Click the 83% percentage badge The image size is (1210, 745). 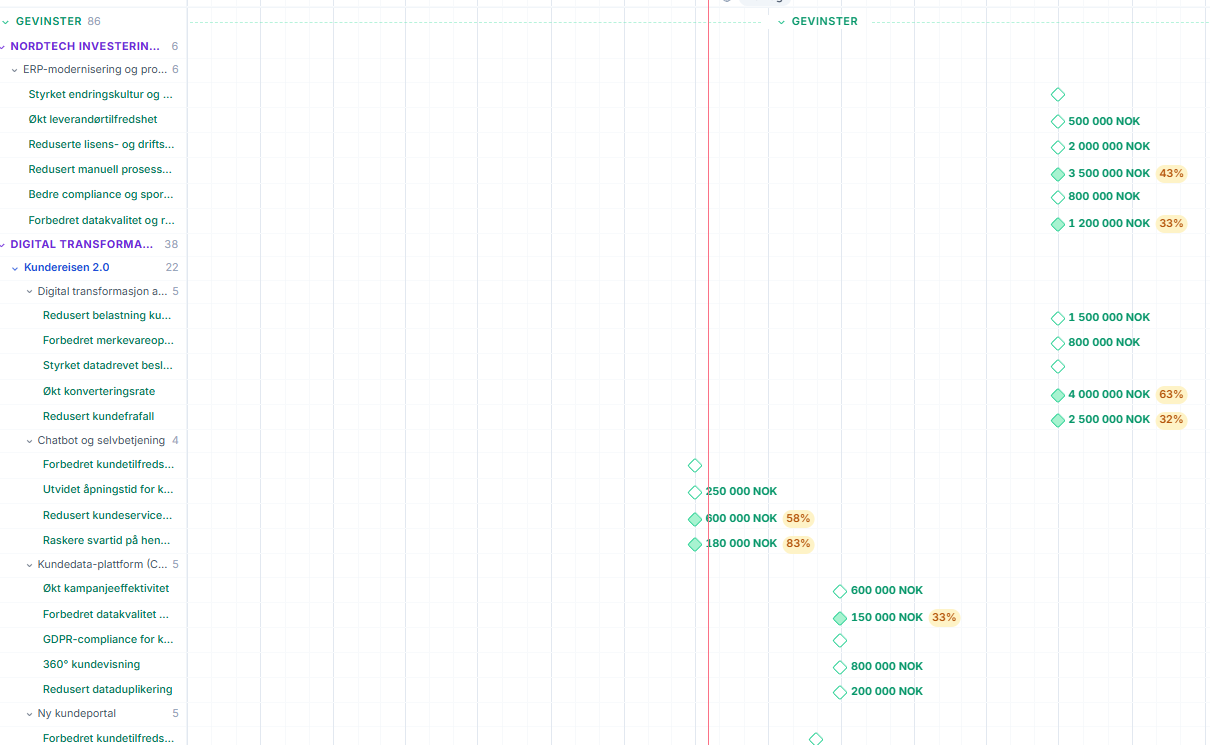[798, 544]
